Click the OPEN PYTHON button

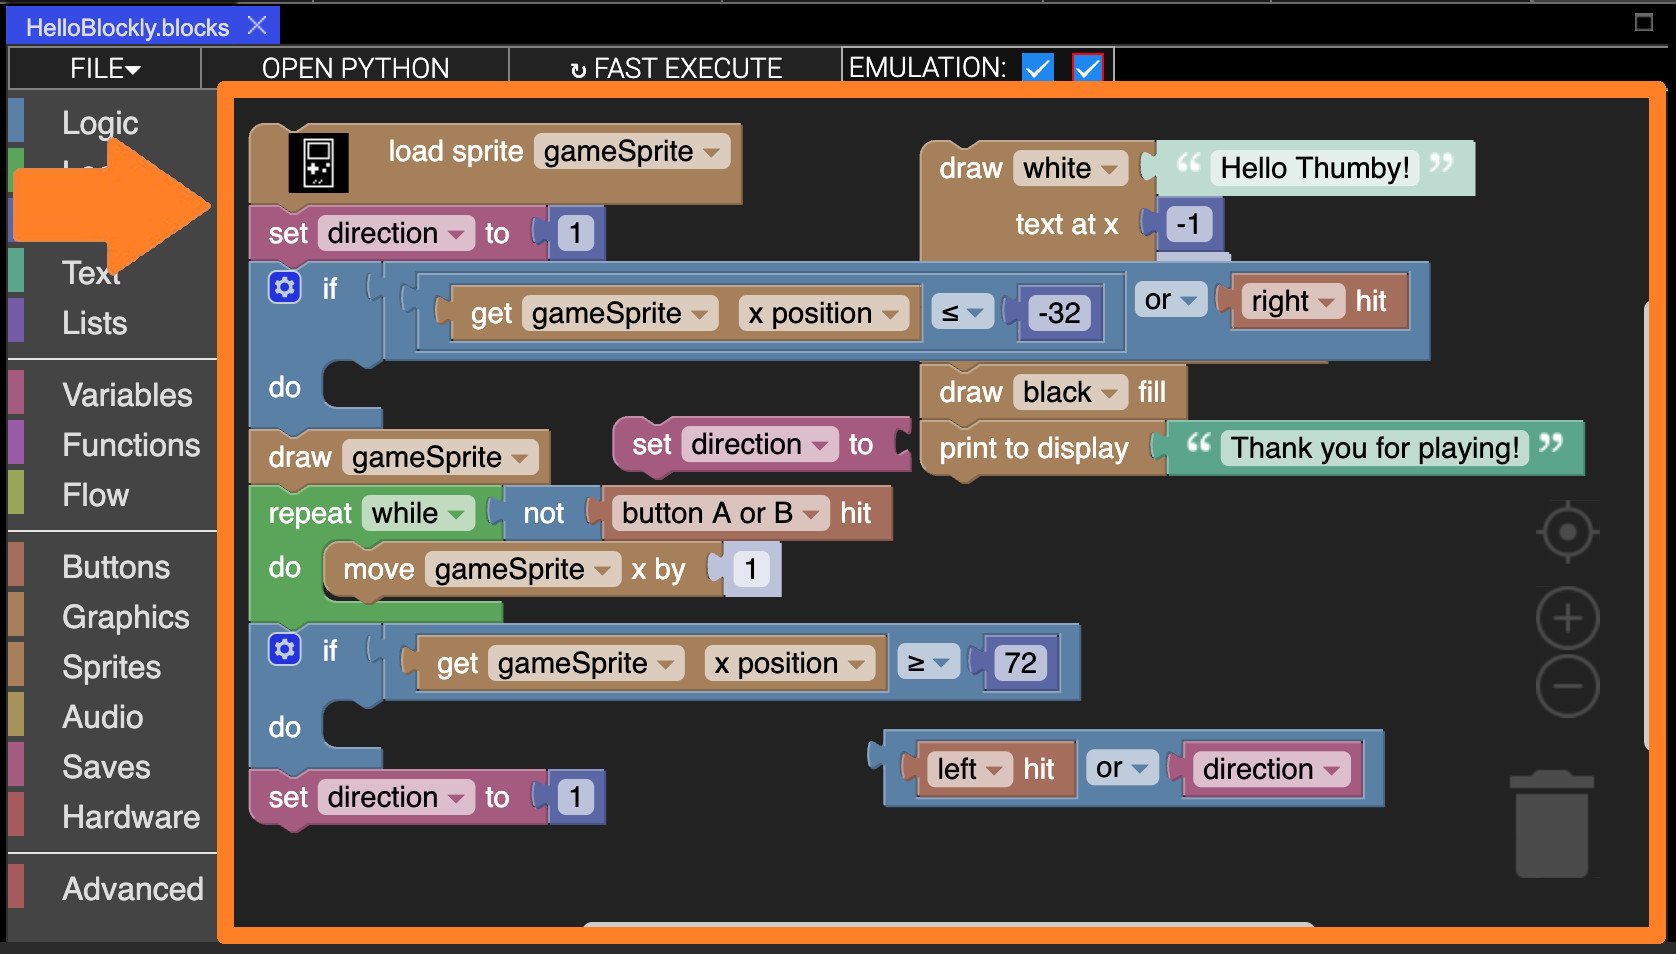coord(355,68)
